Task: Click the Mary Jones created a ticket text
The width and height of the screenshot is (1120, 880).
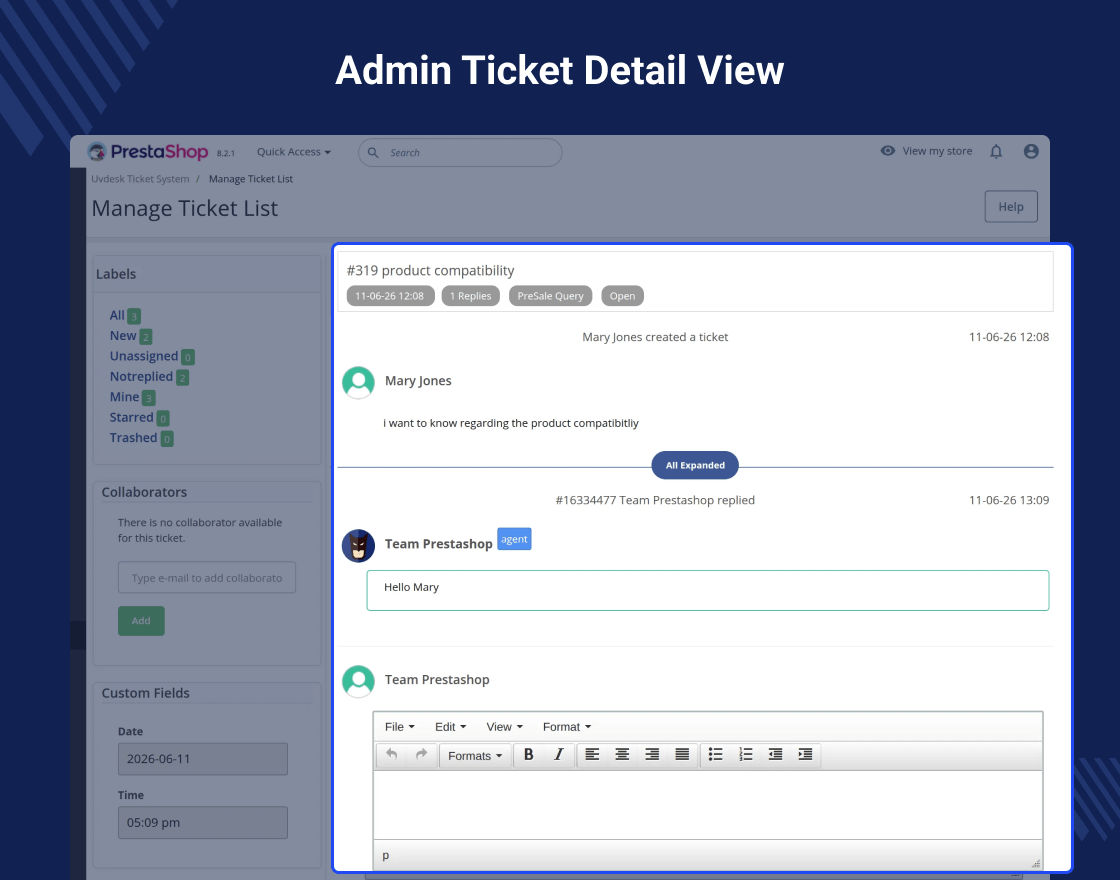Action: pos(655,336)
